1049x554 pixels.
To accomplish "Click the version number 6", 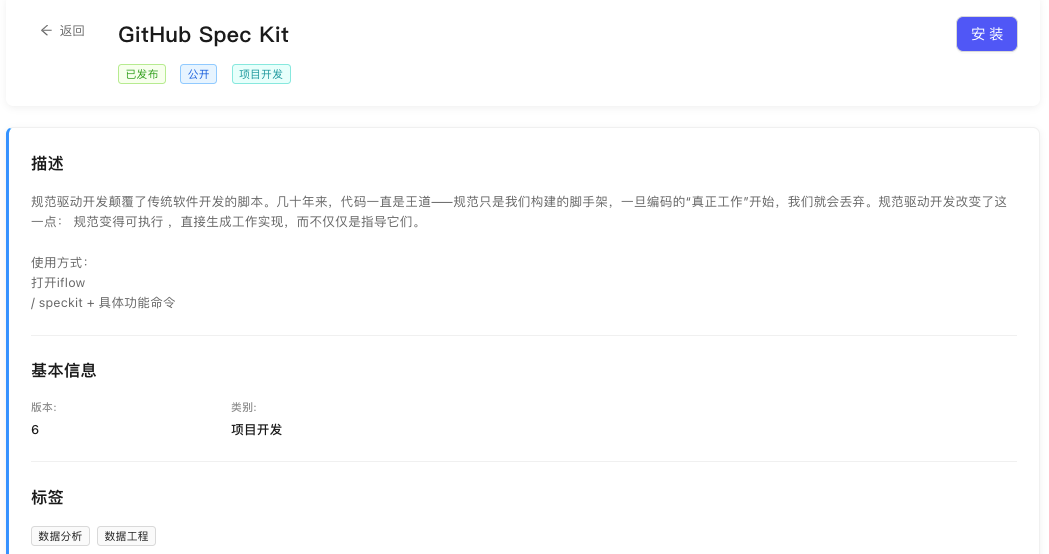I will [x=35, y=430].
